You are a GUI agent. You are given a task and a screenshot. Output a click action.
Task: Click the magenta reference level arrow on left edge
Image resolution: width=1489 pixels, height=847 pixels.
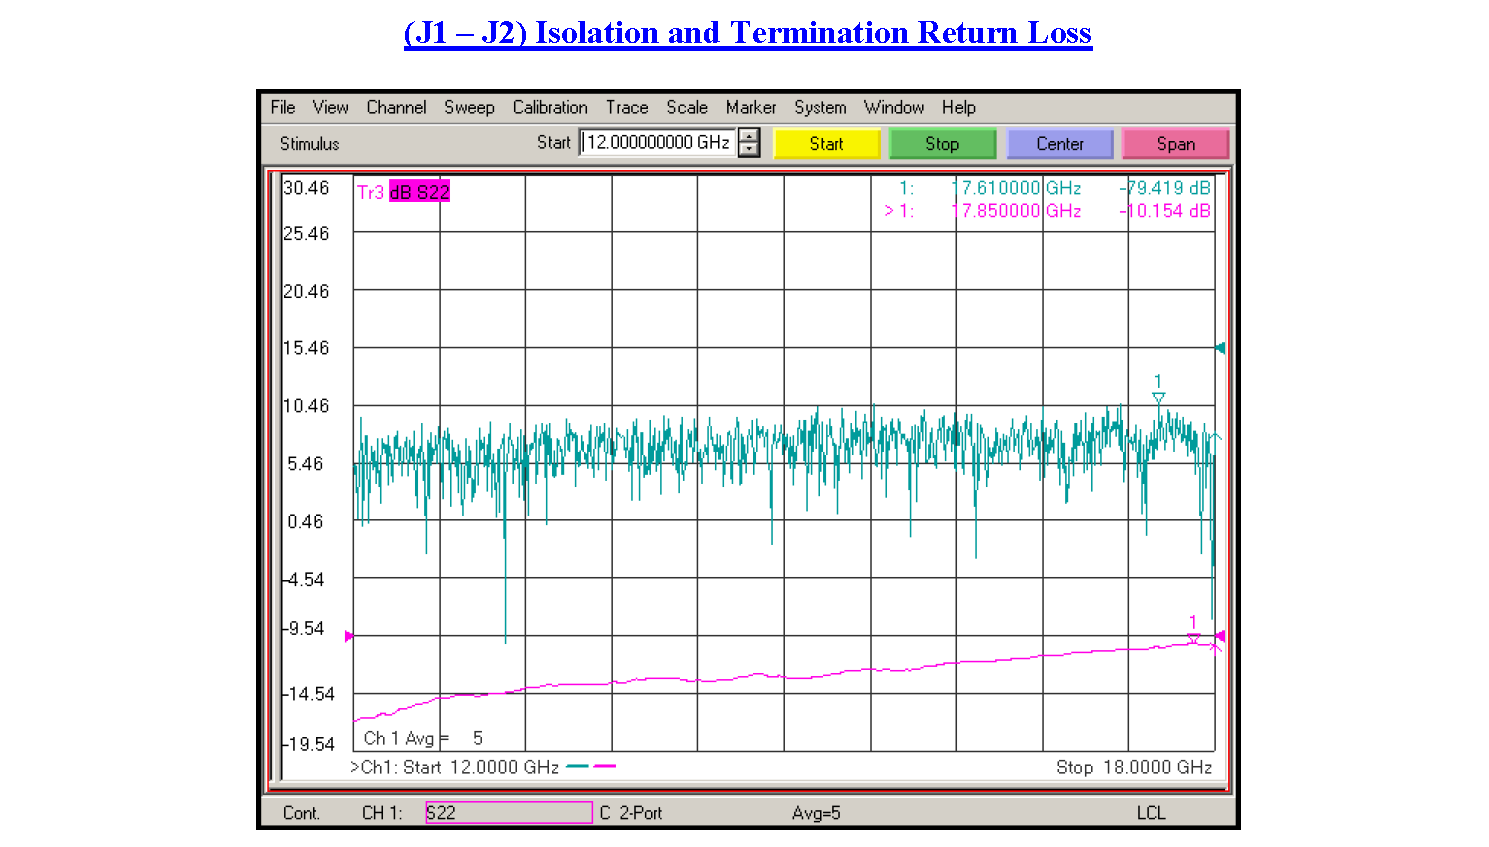(x=349, y=636)
